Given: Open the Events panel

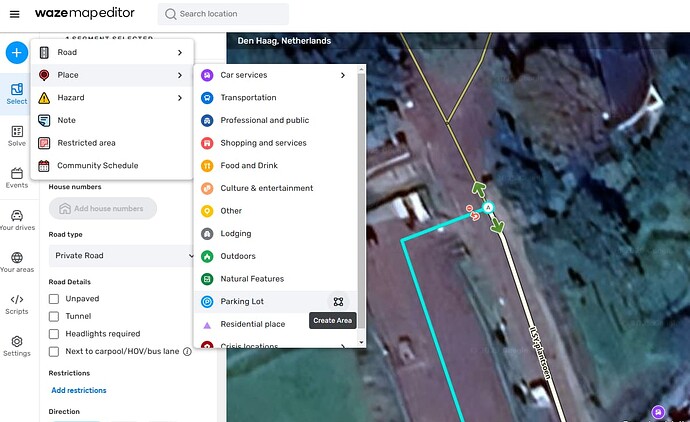Looking at the screenshot, I should tap(17, 178).
